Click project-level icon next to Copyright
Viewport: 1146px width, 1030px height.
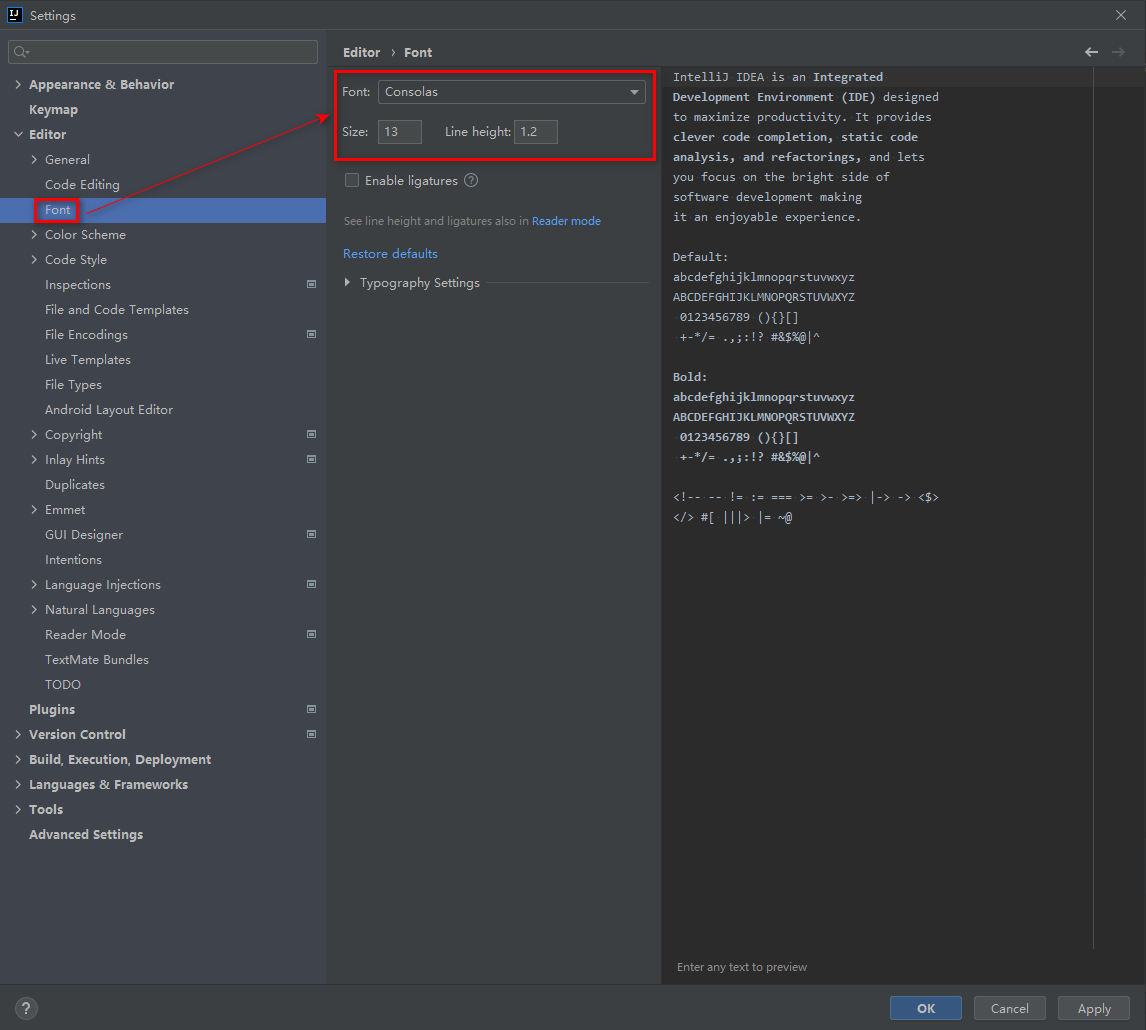point(311,434)
